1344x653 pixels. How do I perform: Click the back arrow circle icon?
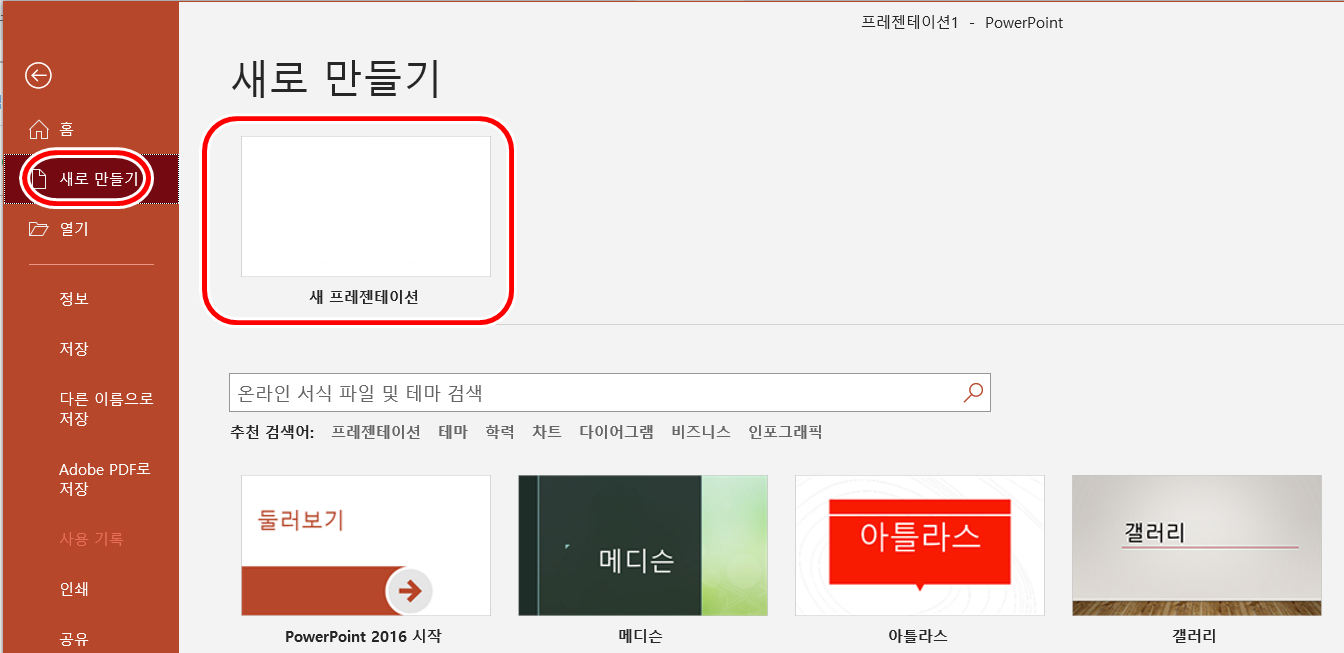click(39, 75)
